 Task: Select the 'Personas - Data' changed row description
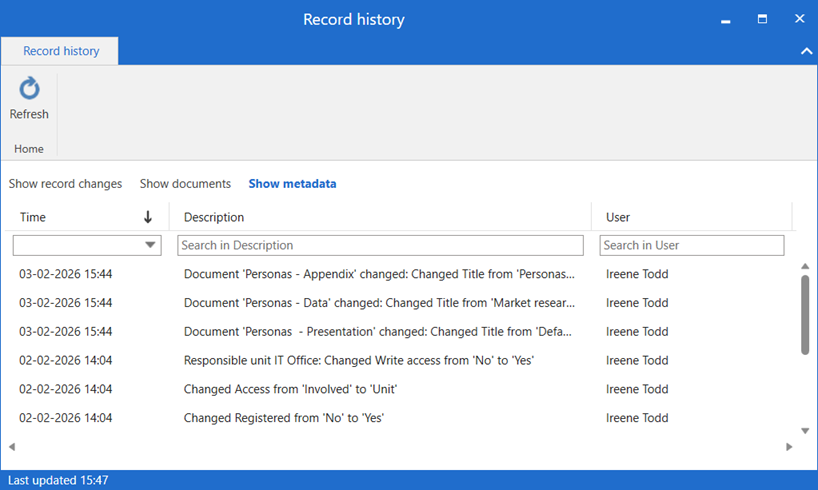tap(379, 303)
